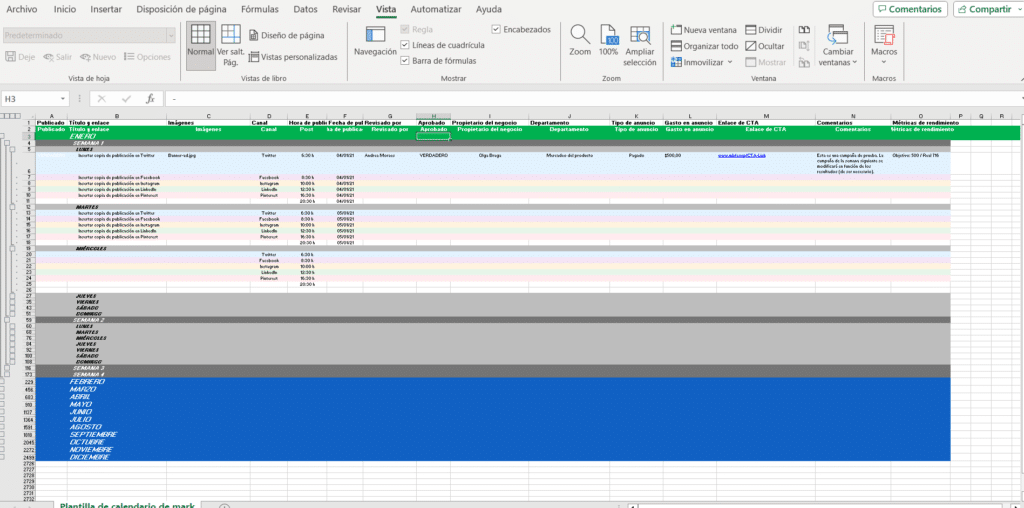Click the insert function fx icon

tap(150, 99)
